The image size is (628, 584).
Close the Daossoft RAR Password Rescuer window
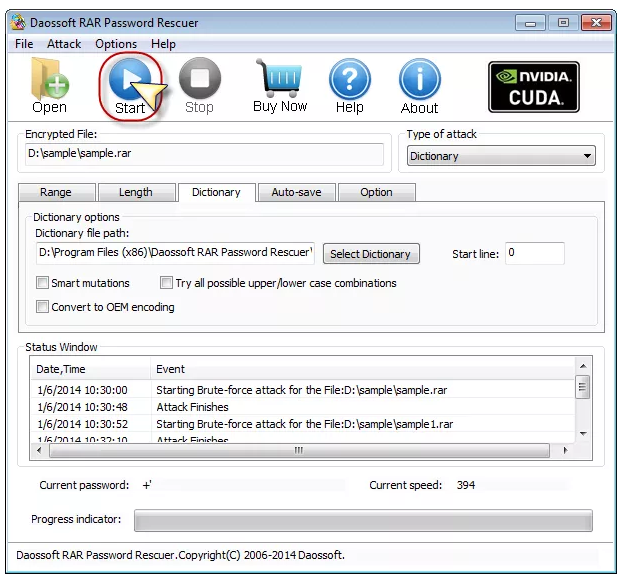click(x=596, y=23)
